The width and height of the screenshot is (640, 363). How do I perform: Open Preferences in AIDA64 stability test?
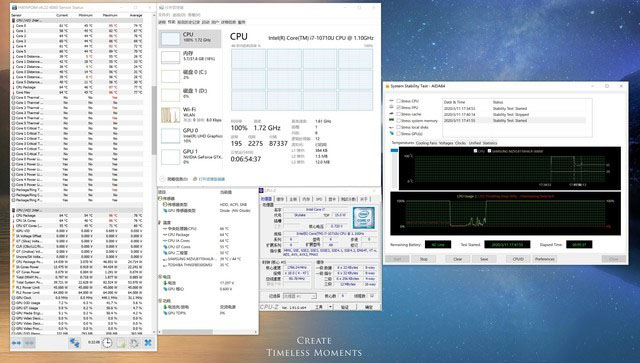pos(544,259)
